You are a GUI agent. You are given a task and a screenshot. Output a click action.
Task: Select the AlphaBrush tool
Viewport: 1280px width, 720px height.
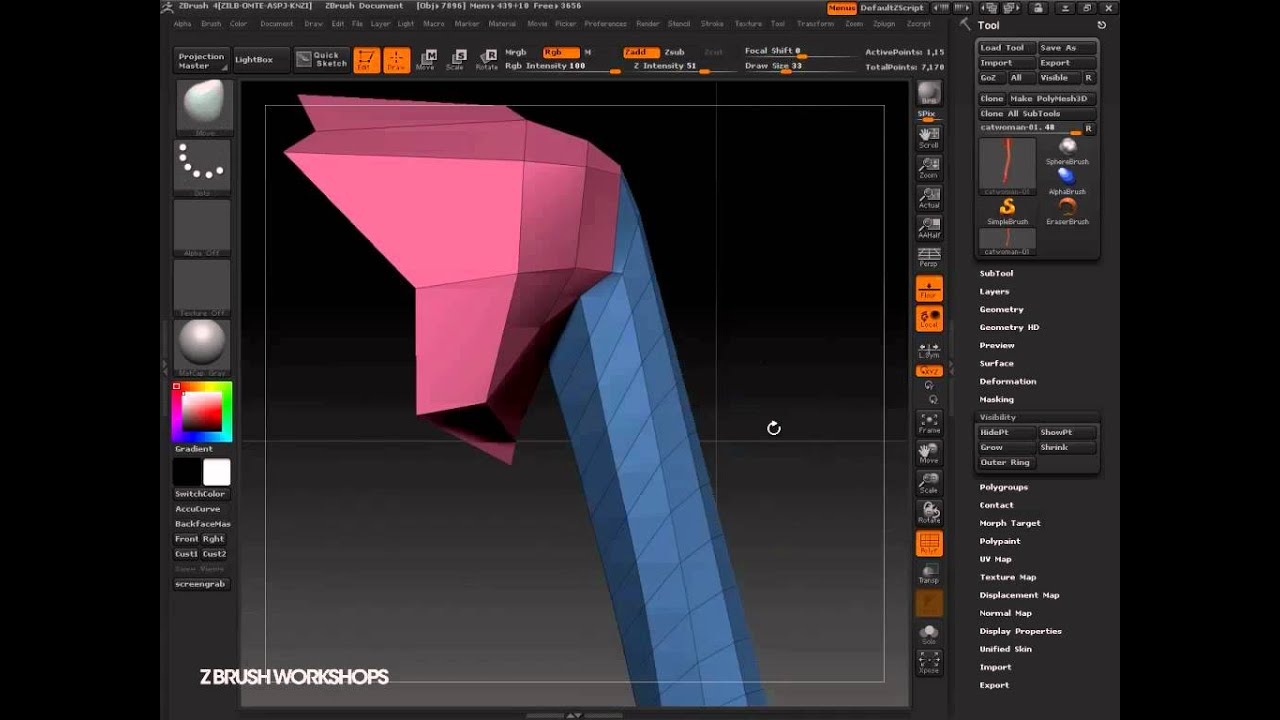pyautogui.click(x=1067, y=181)
